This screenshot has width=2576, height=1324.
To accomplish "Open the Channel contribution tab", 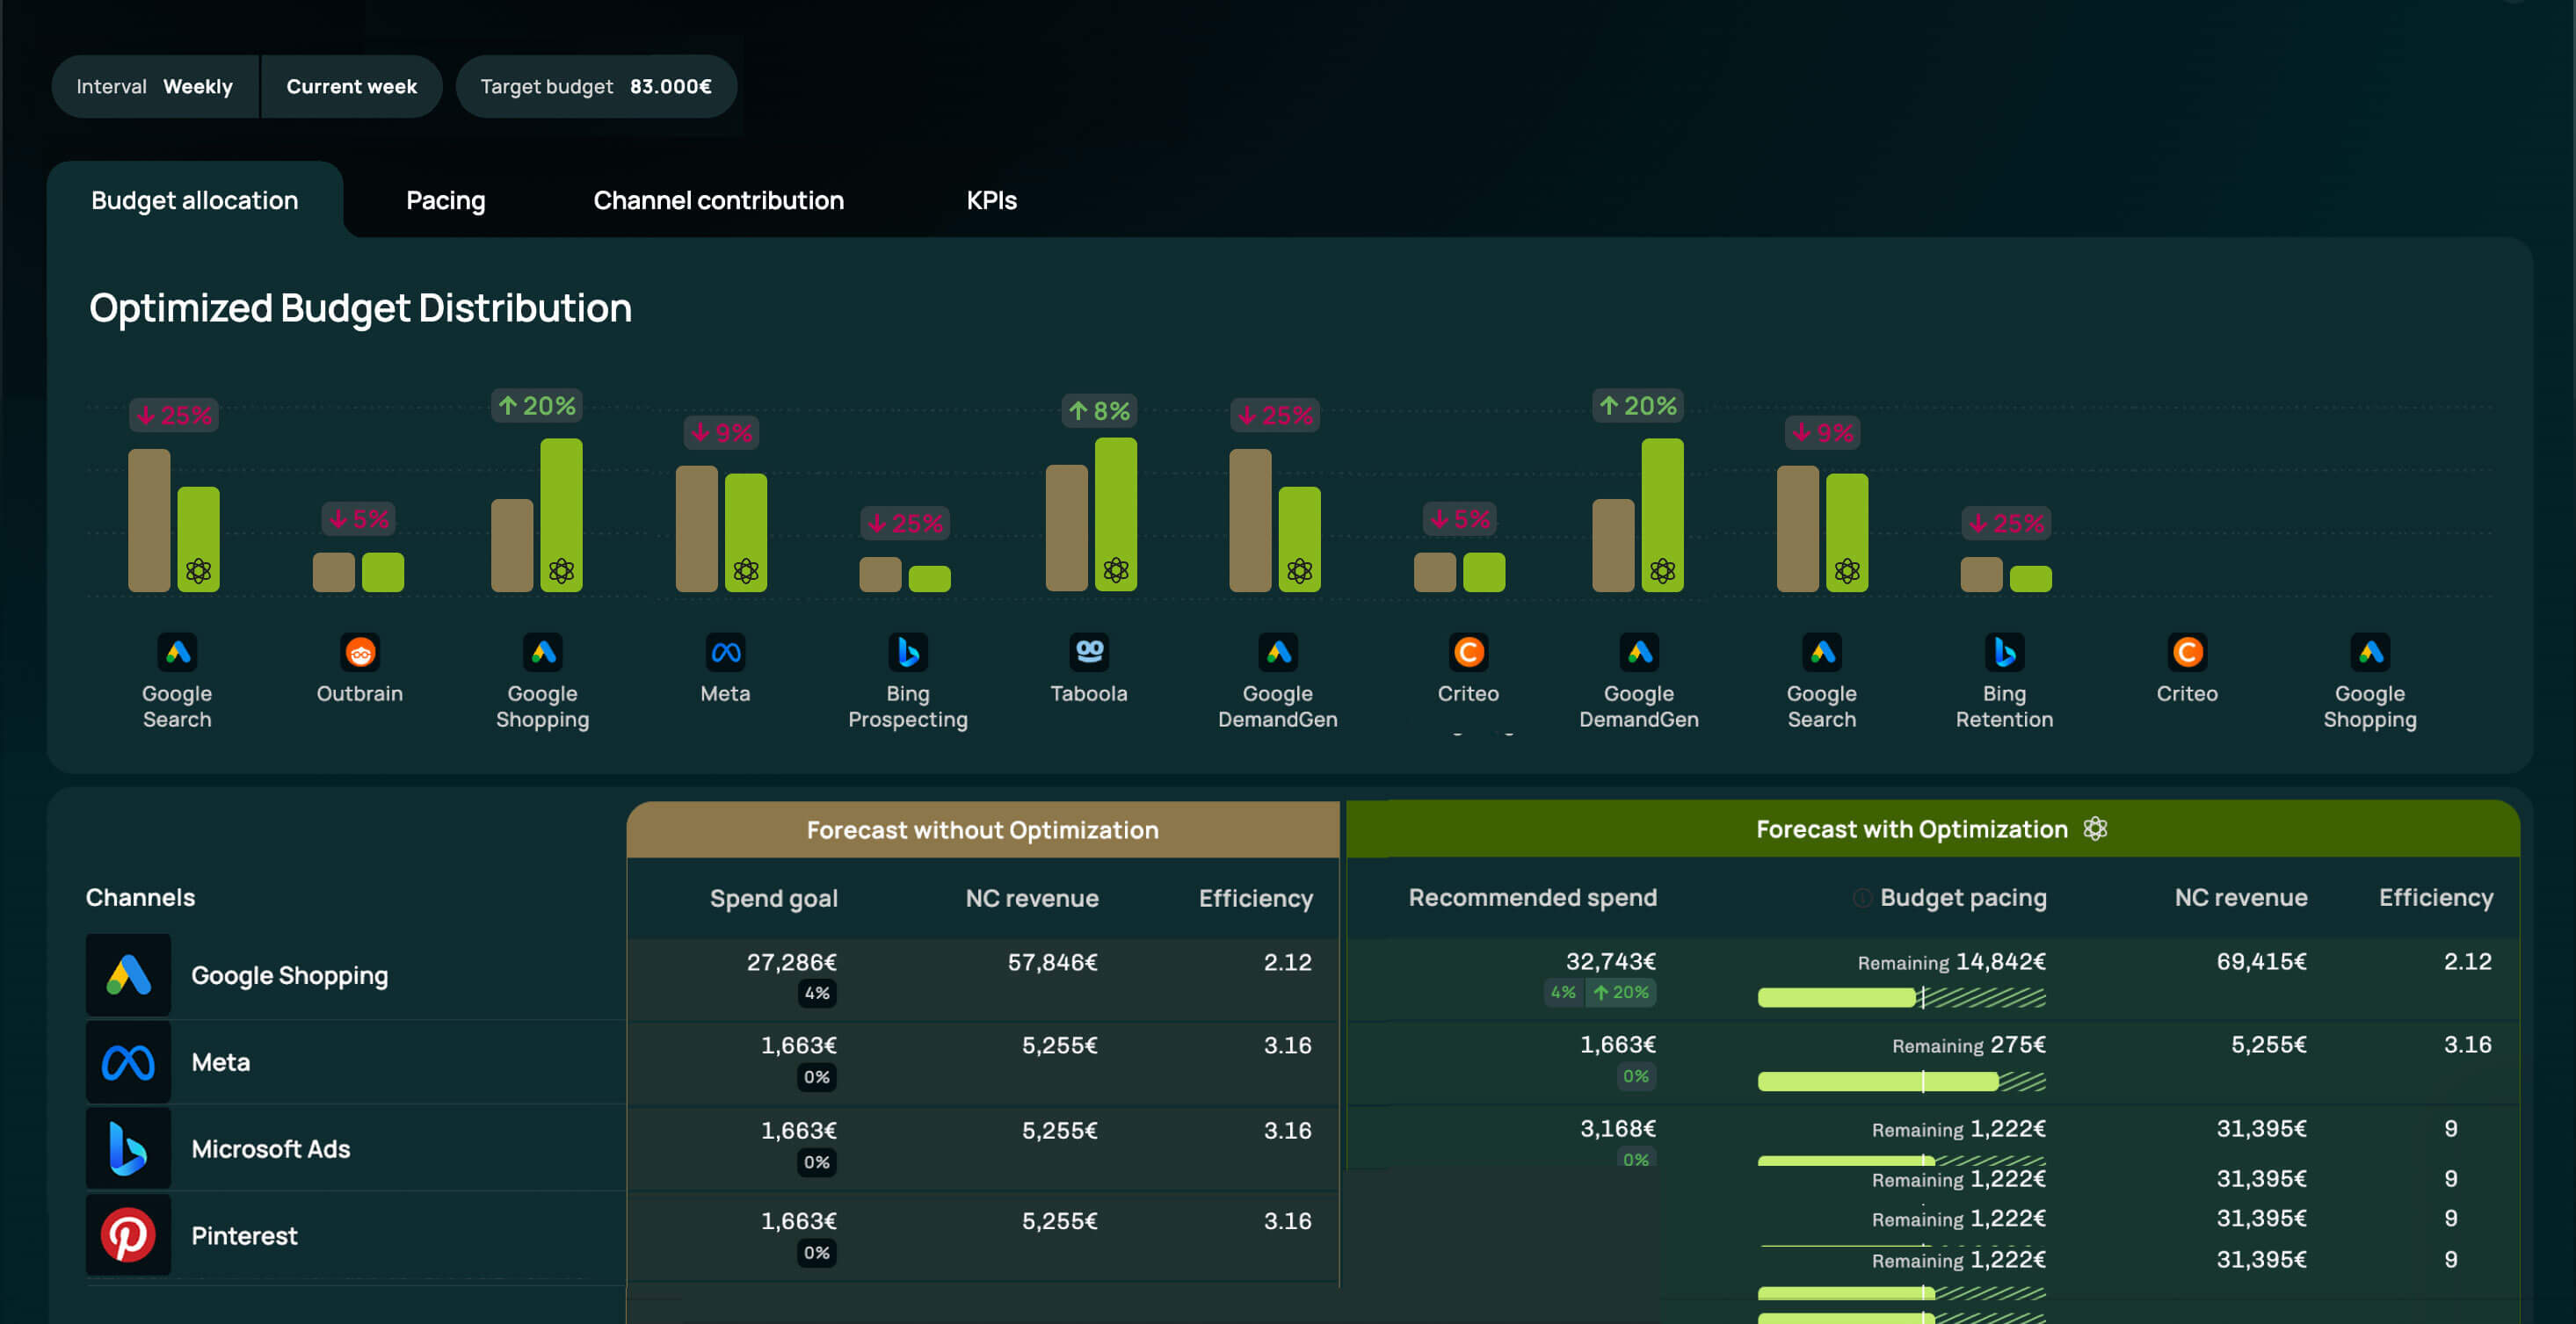I will click(719, 200).
